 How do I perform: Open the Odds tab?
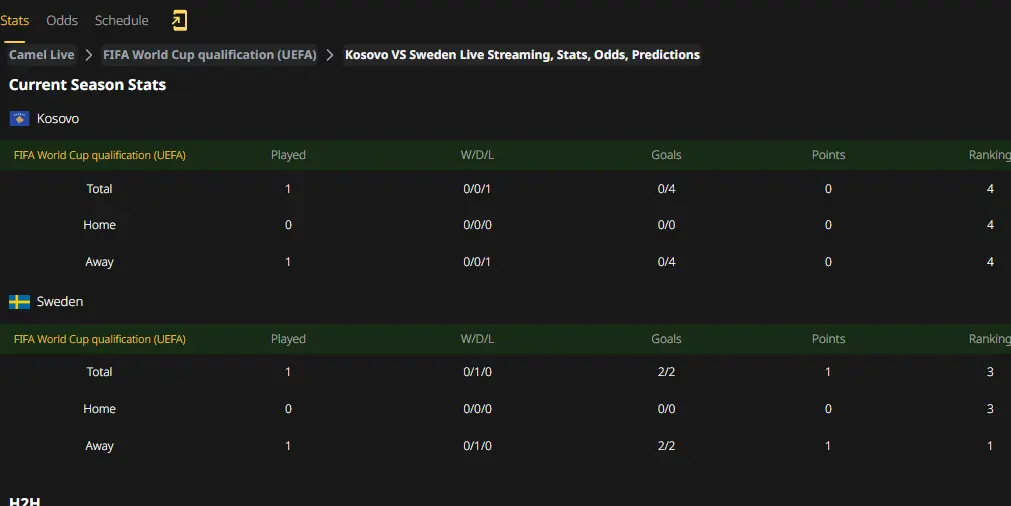click(62, 21)
